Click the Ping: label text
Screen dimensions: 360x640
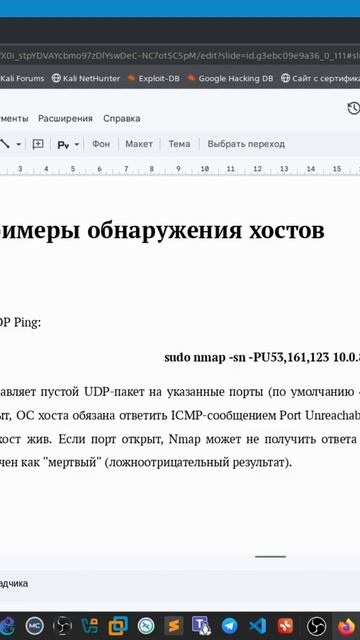pos(27,323)
